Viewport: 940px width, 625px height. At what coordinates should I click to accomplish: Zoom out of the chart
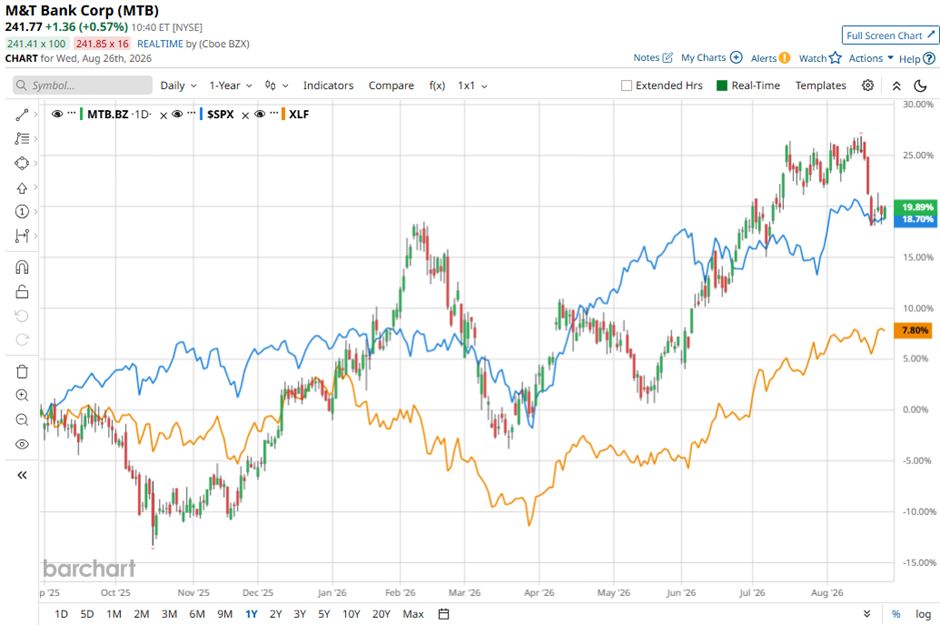[22, 419]
